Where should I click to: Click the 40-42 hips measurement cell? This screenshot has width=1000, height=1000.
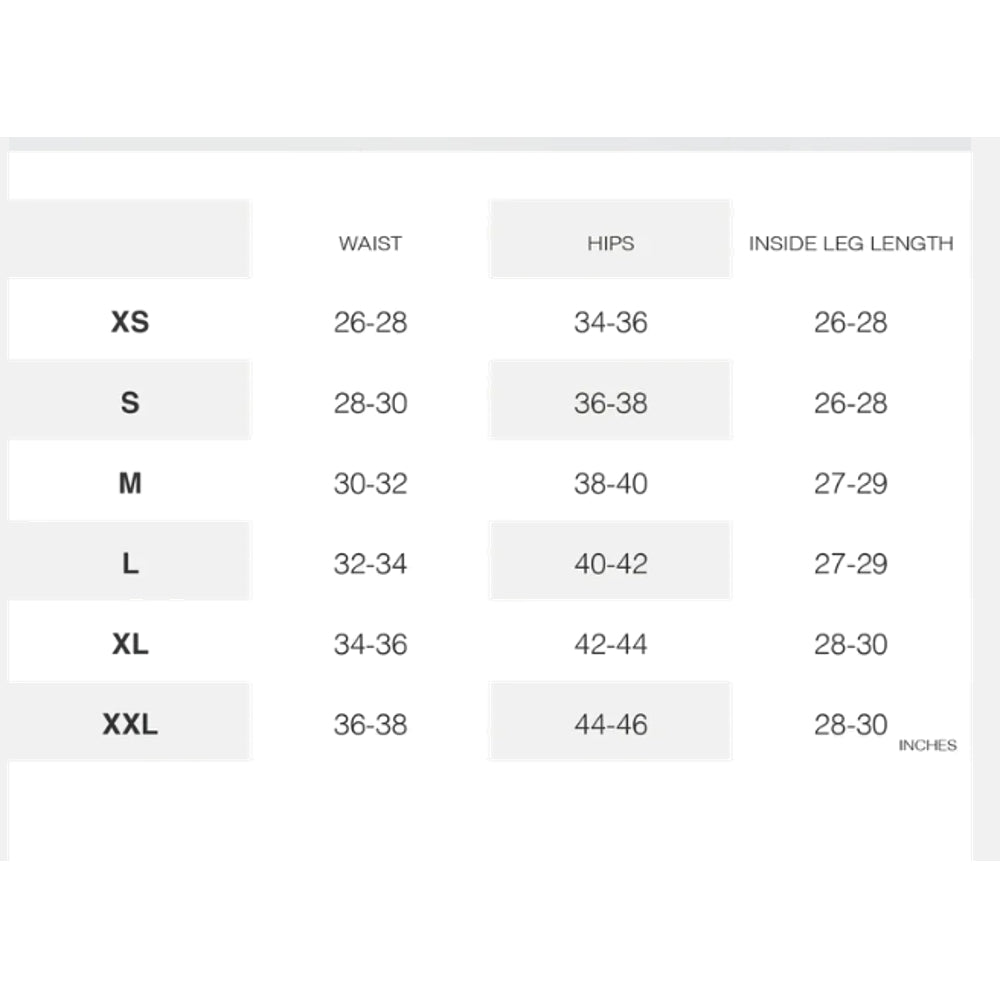coord(610,564)
